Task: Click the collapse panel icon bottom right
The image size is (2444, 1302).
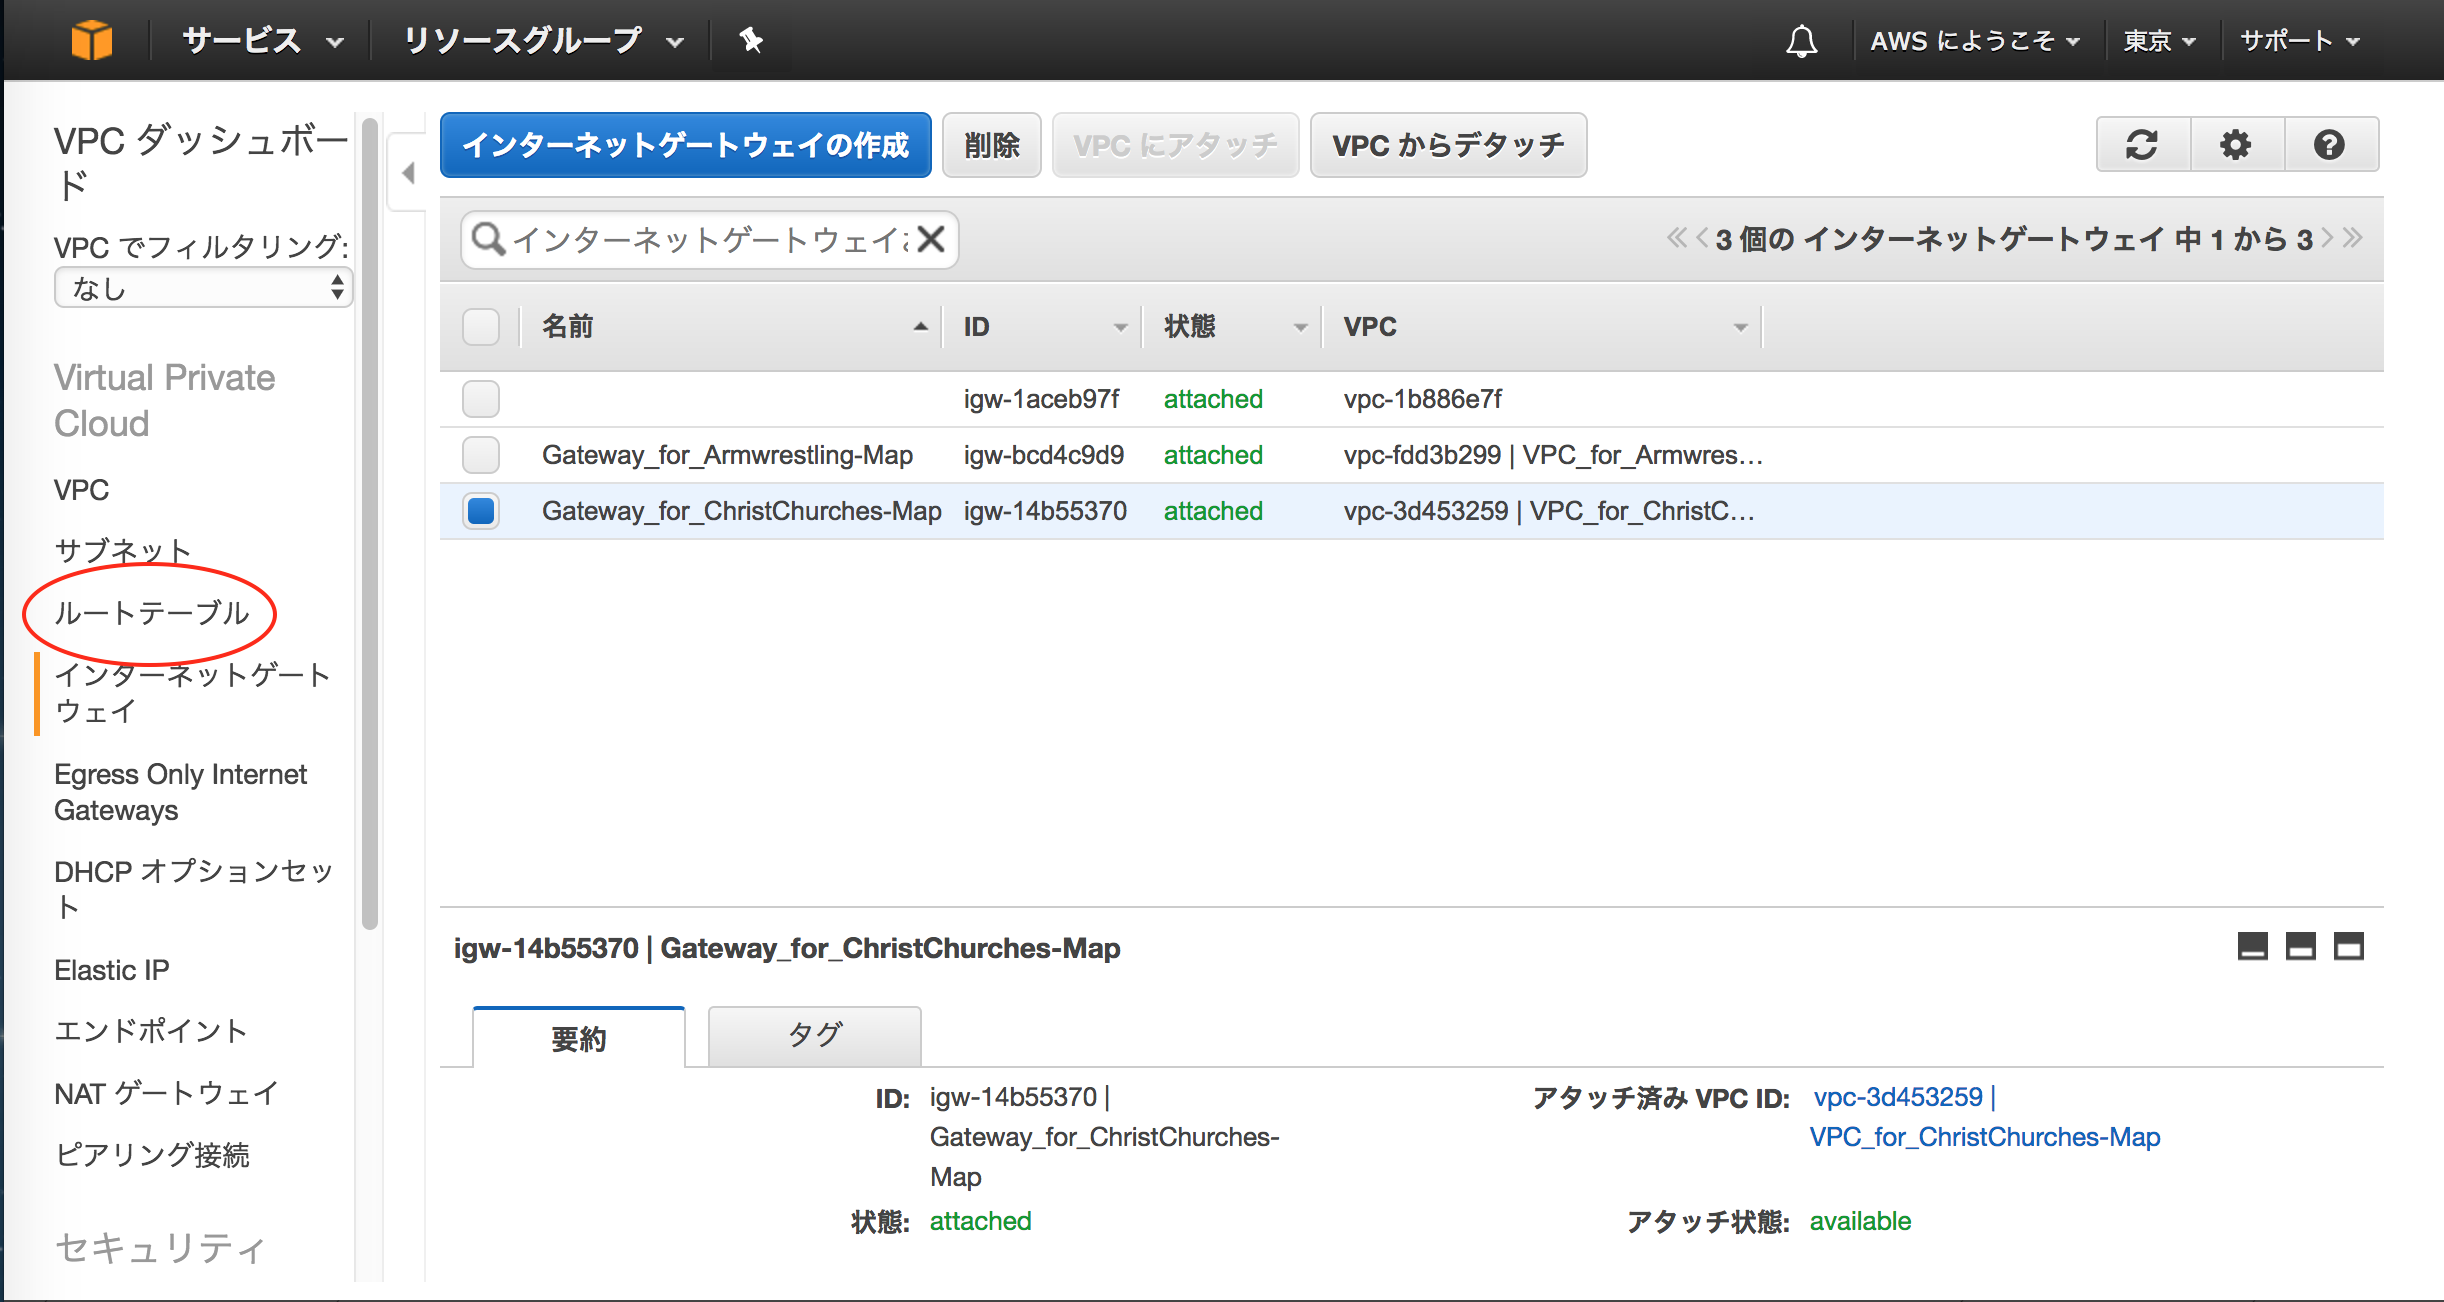Action: point(2253,948)
